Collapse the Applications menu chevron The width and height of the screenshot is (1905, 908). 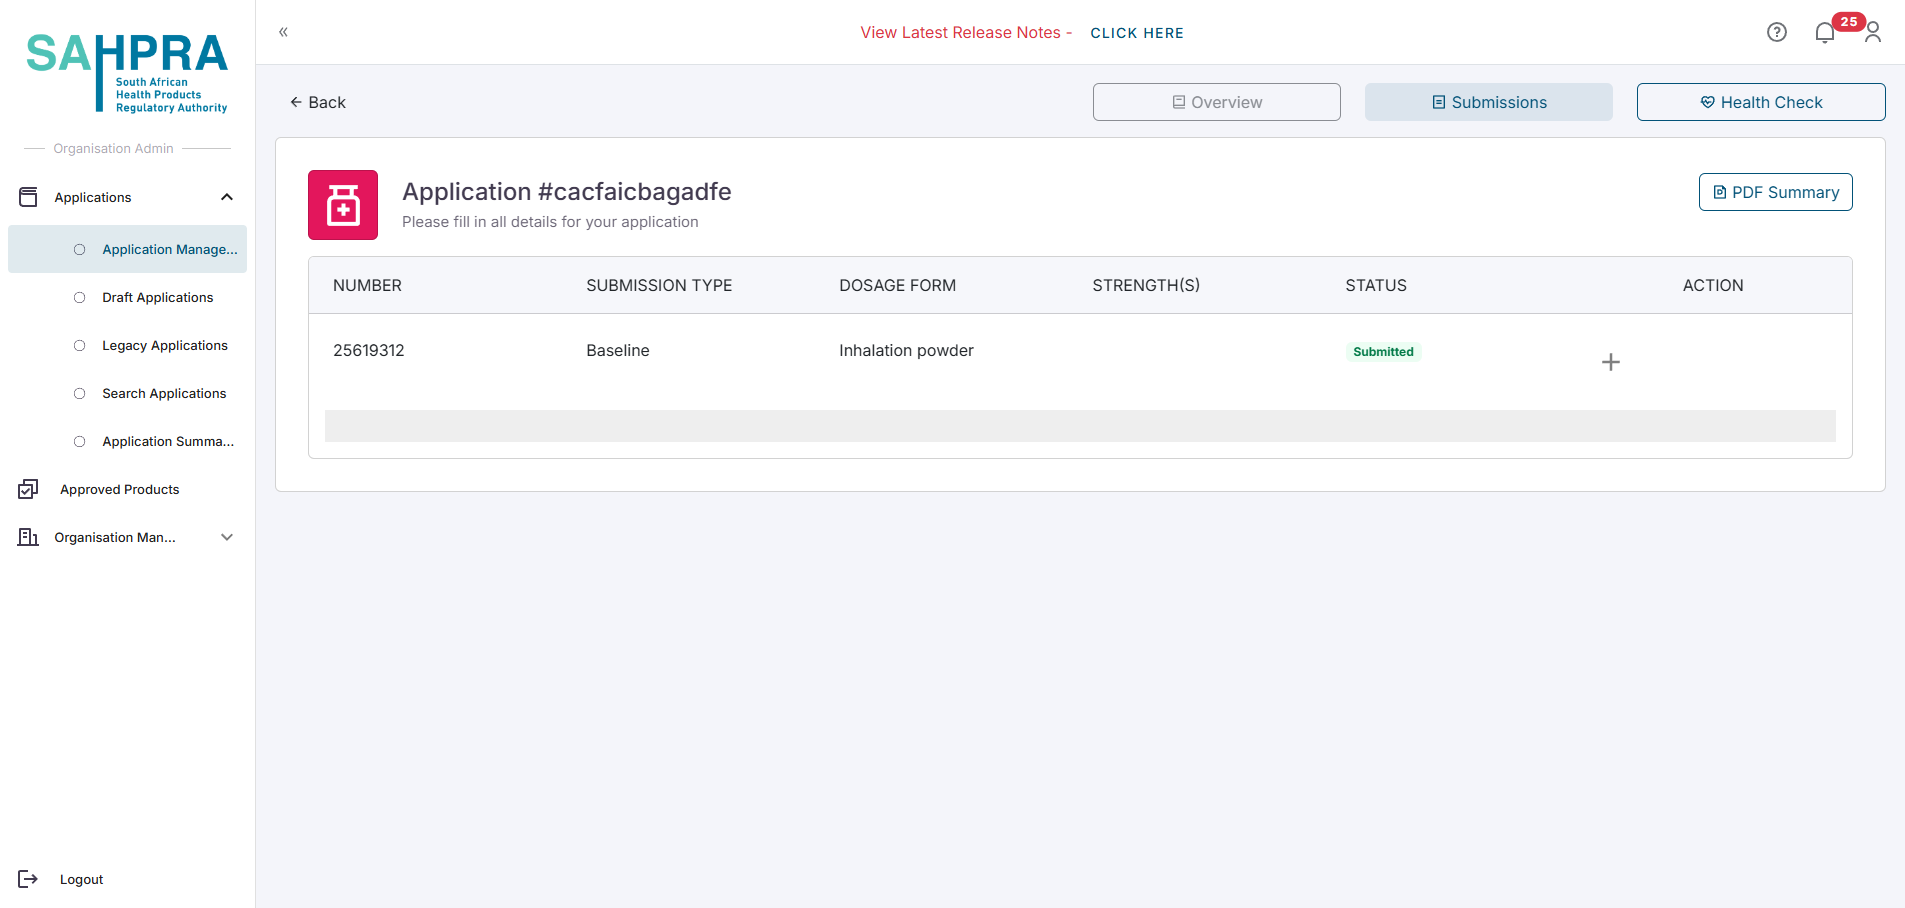coord(227,197)
